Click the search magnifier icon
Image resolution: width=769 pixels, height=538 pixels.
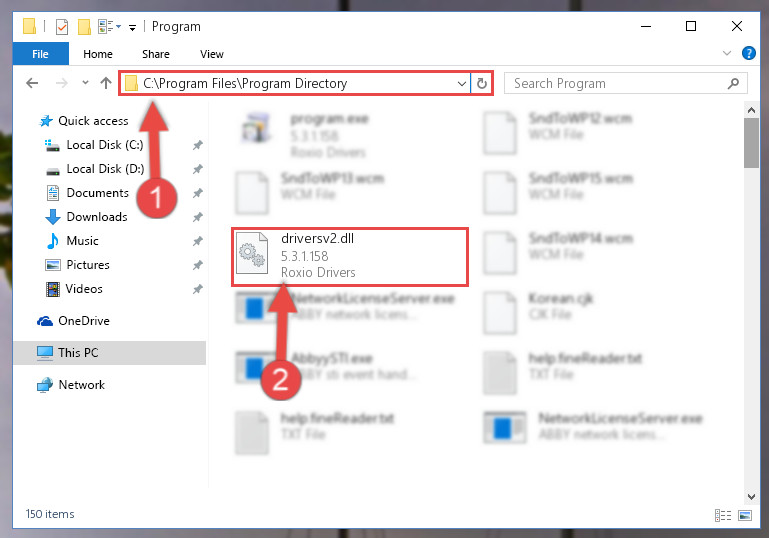[733, 83]
